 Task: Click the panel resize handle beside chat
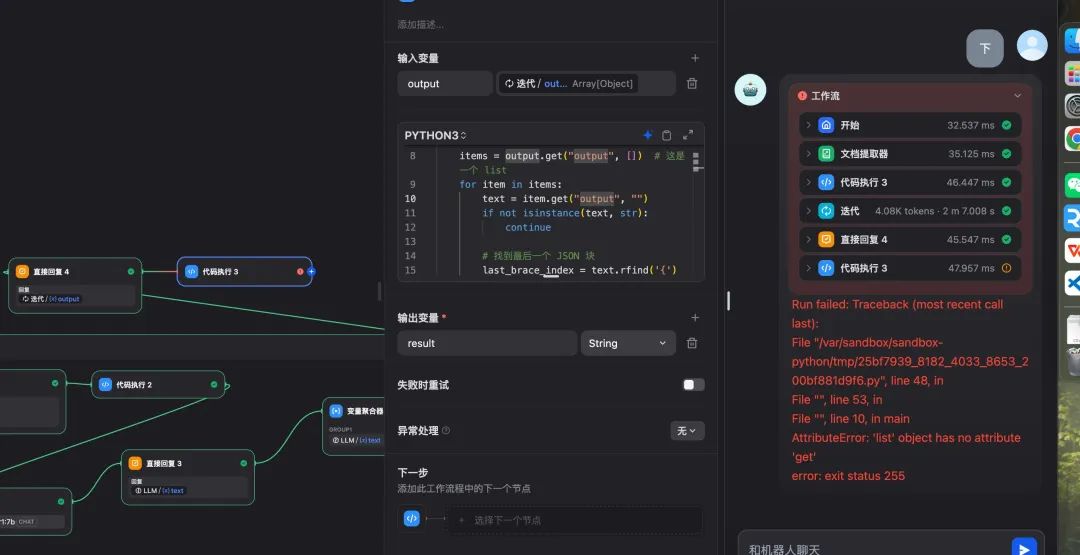tap(728, 301)
